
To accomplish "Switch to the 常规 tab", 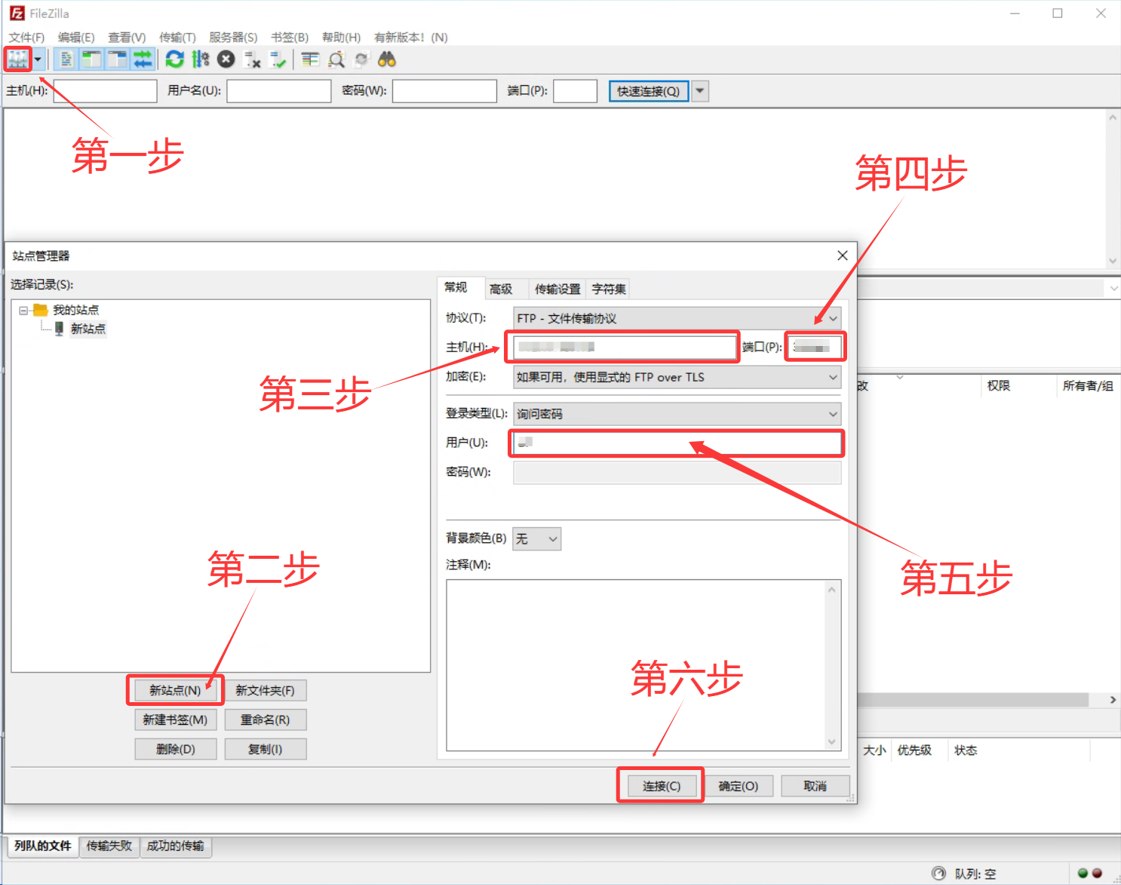I will [x=455, y=287].
